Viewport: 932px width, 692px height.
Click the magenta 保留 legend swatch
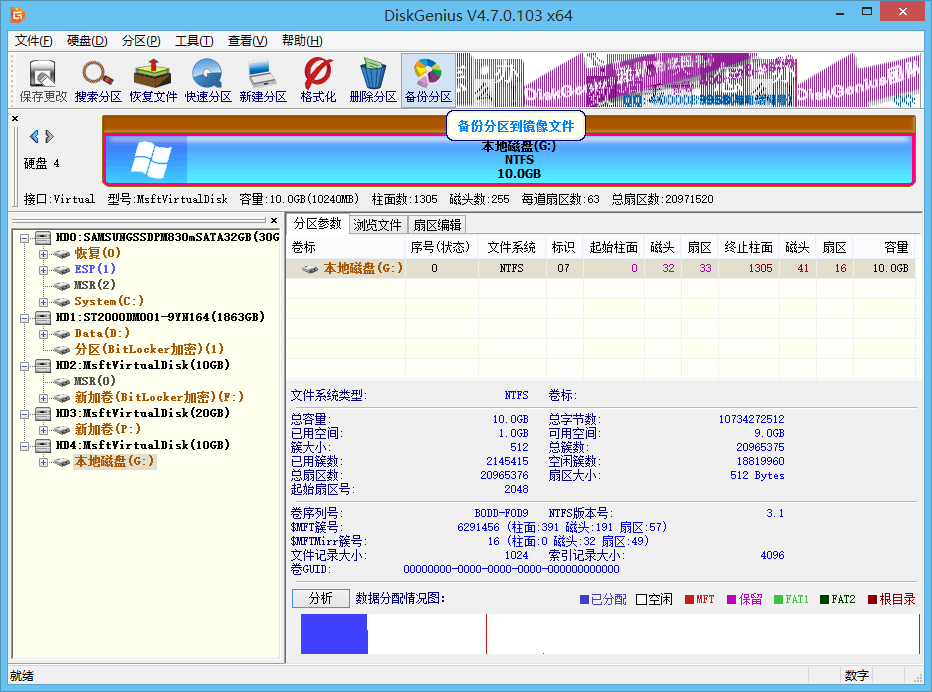click(732, 600)
